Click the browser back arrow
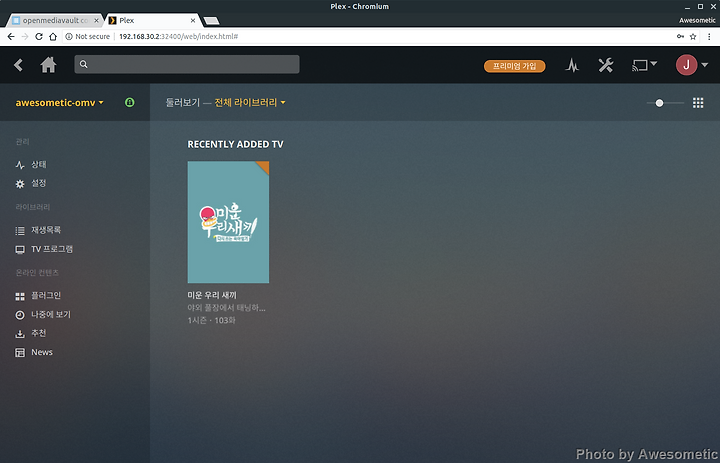 pyautogui.click(x=11, y=36)
